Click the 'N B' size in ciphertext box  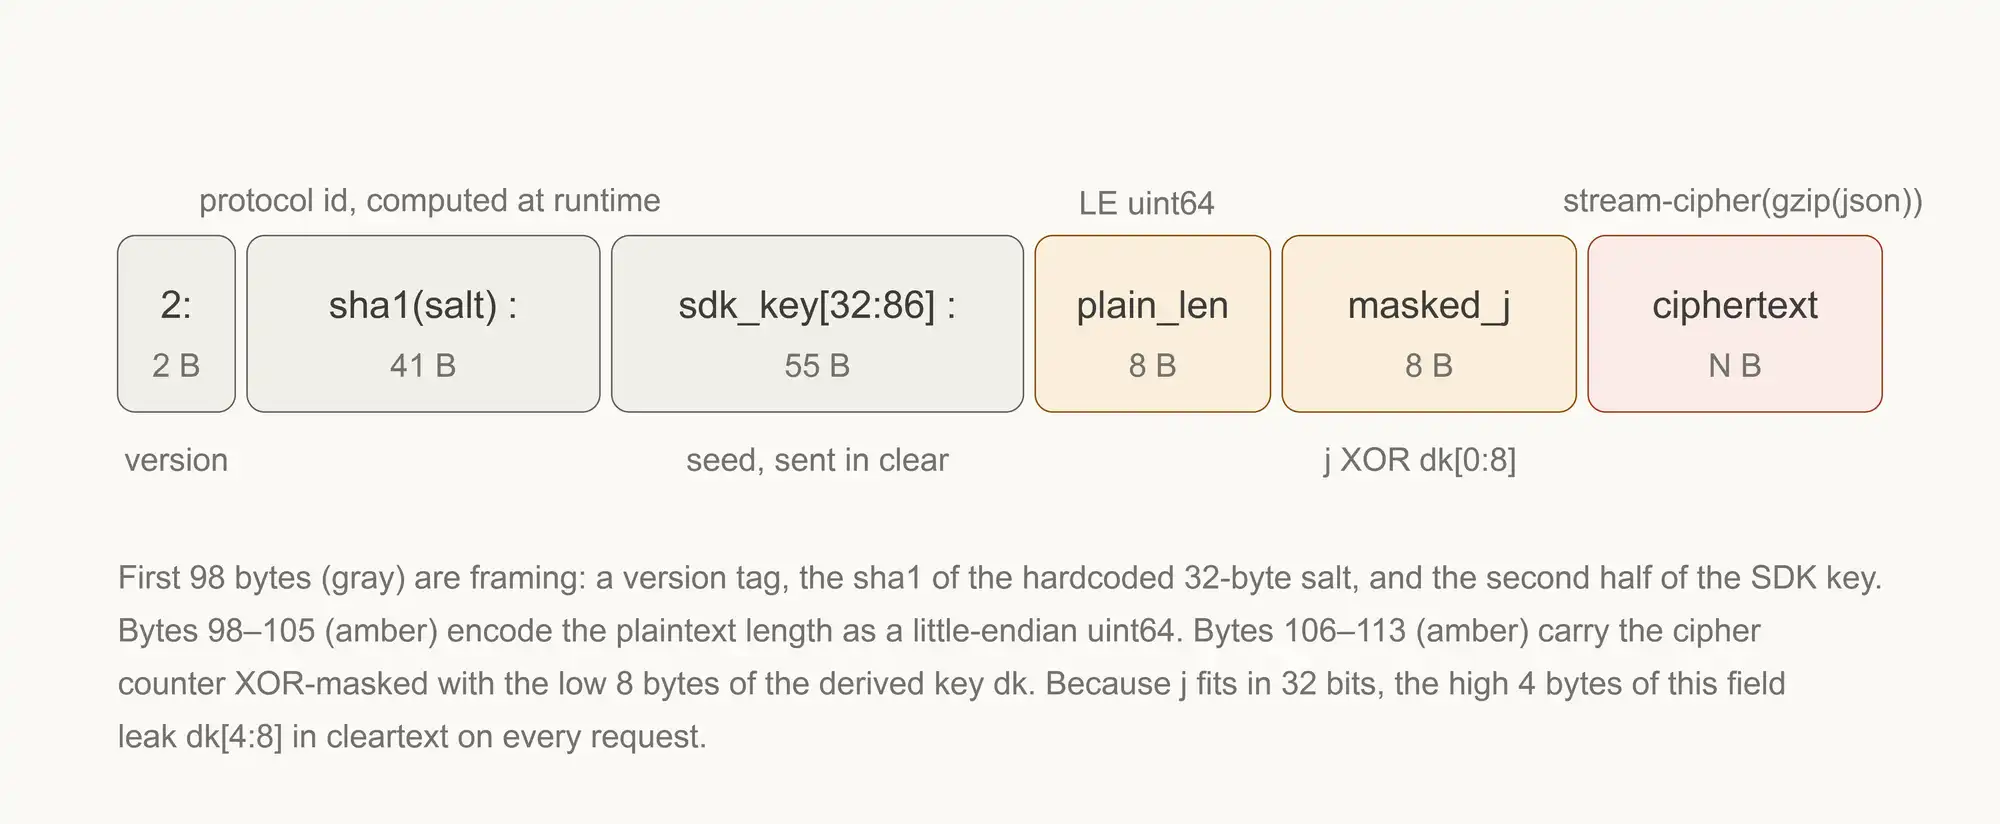[1735, 366]
